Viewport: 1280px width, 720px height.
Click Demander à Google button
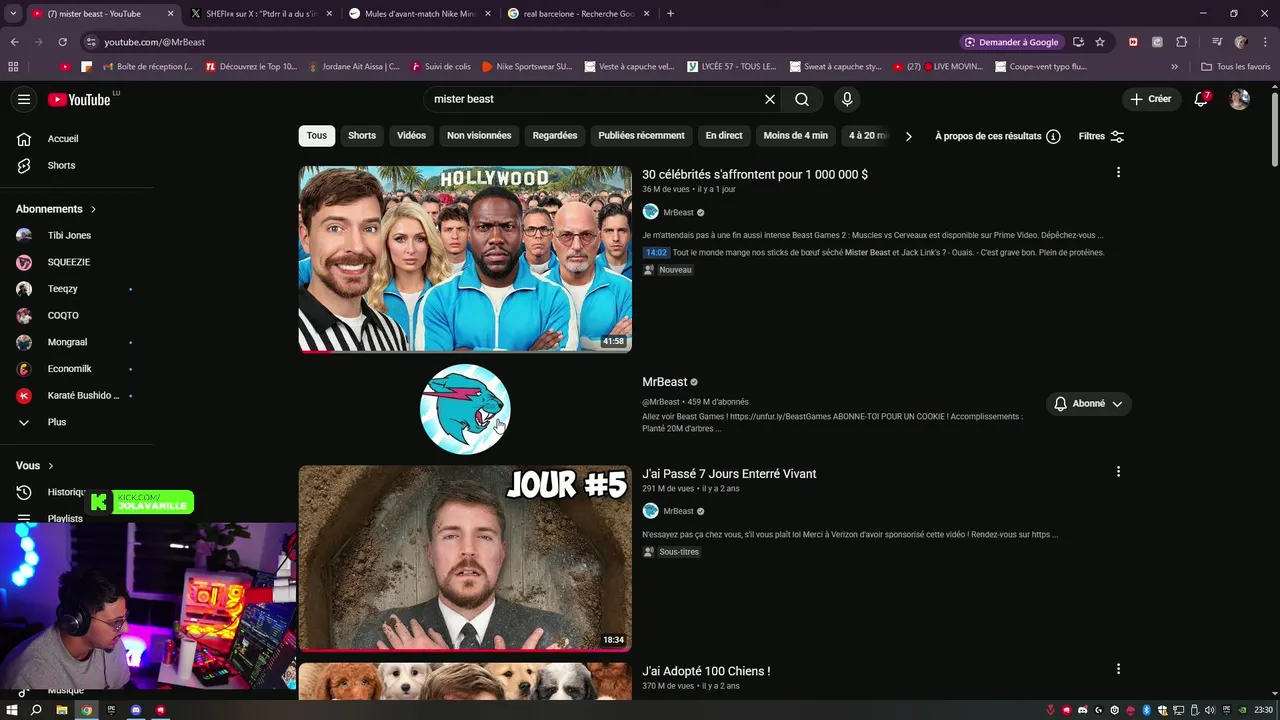click(x=1011, y=42)
